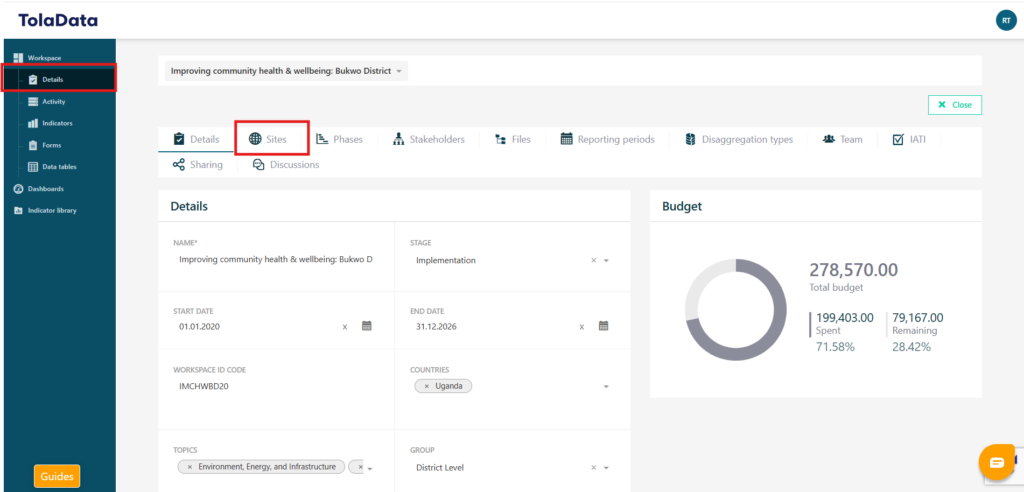Expand the workspace name selector dropdown
Viewport: 1024px width, 492px height.
pyautogui.click(x=399, y=71)
